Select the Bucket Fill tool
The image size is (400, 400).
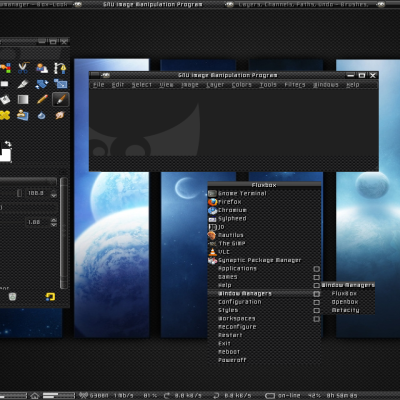[5, 99]
